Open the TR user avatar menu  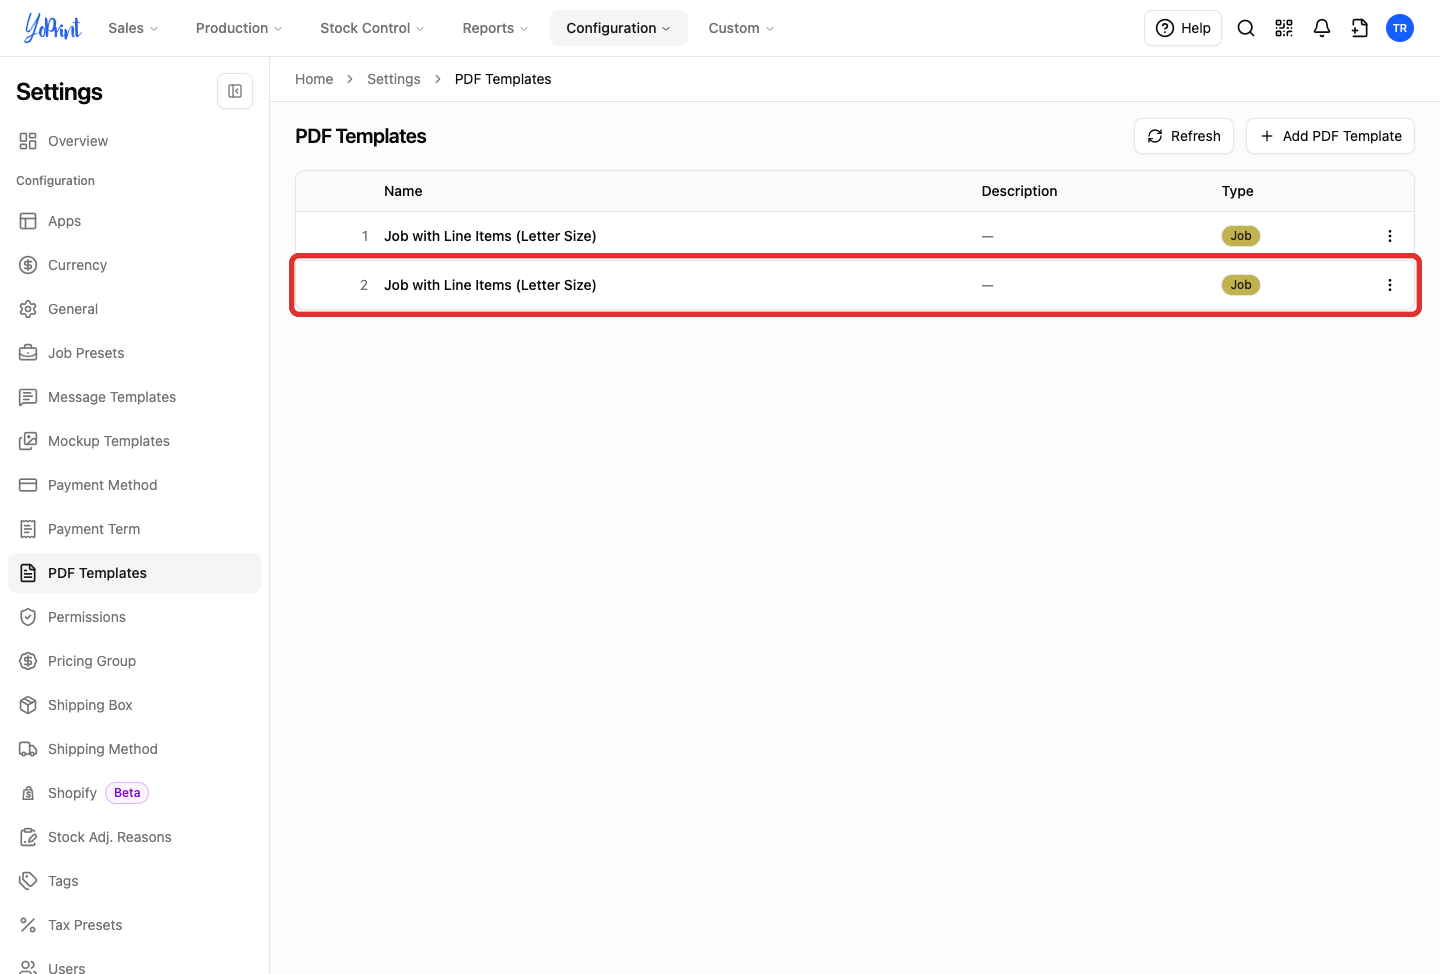[x=1400, y=28]
